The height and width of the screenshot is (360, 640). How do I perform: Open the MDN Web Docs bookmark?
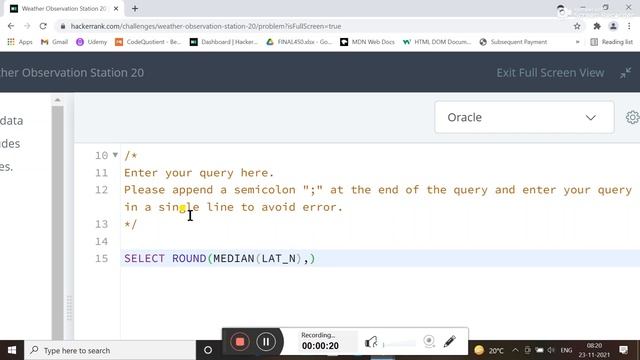pyautogui.click(x=367, y=42)
